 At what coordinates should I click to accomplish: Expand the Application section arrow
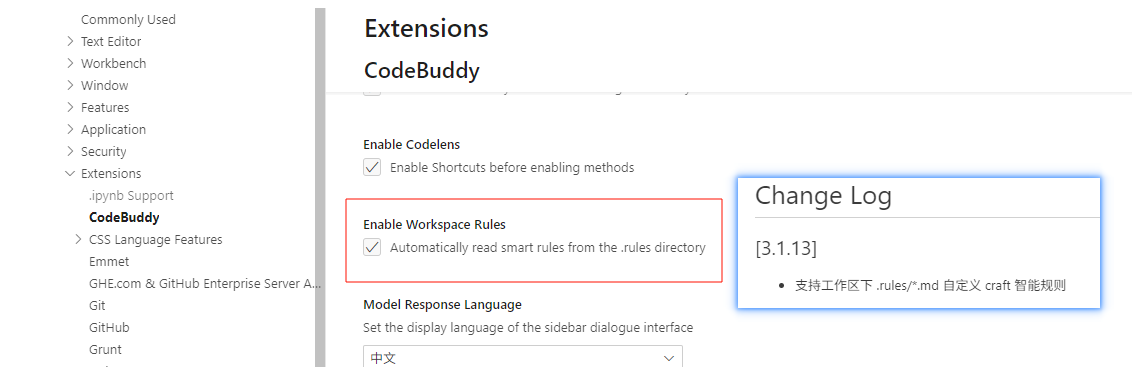(70, 129)
